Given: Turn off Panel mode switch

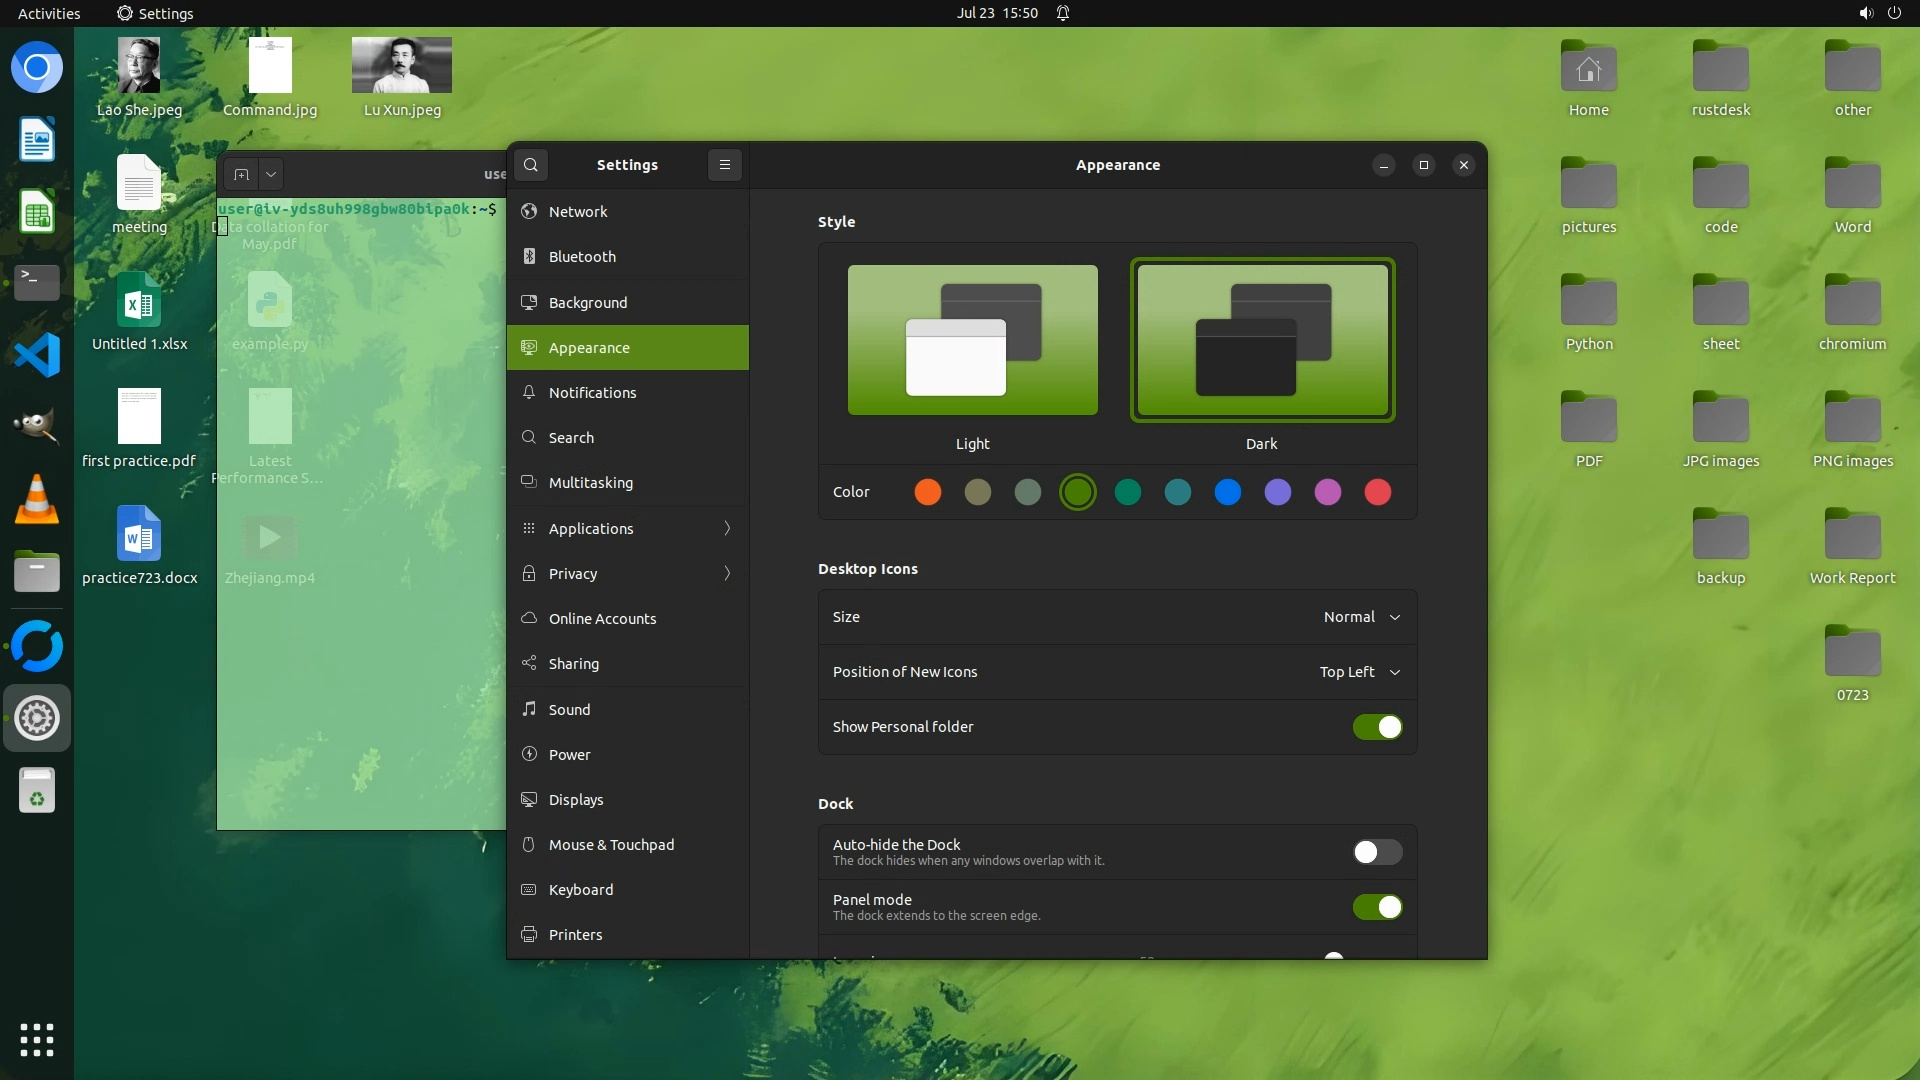Looking at the screenshot, I should tap(1377, 907).
